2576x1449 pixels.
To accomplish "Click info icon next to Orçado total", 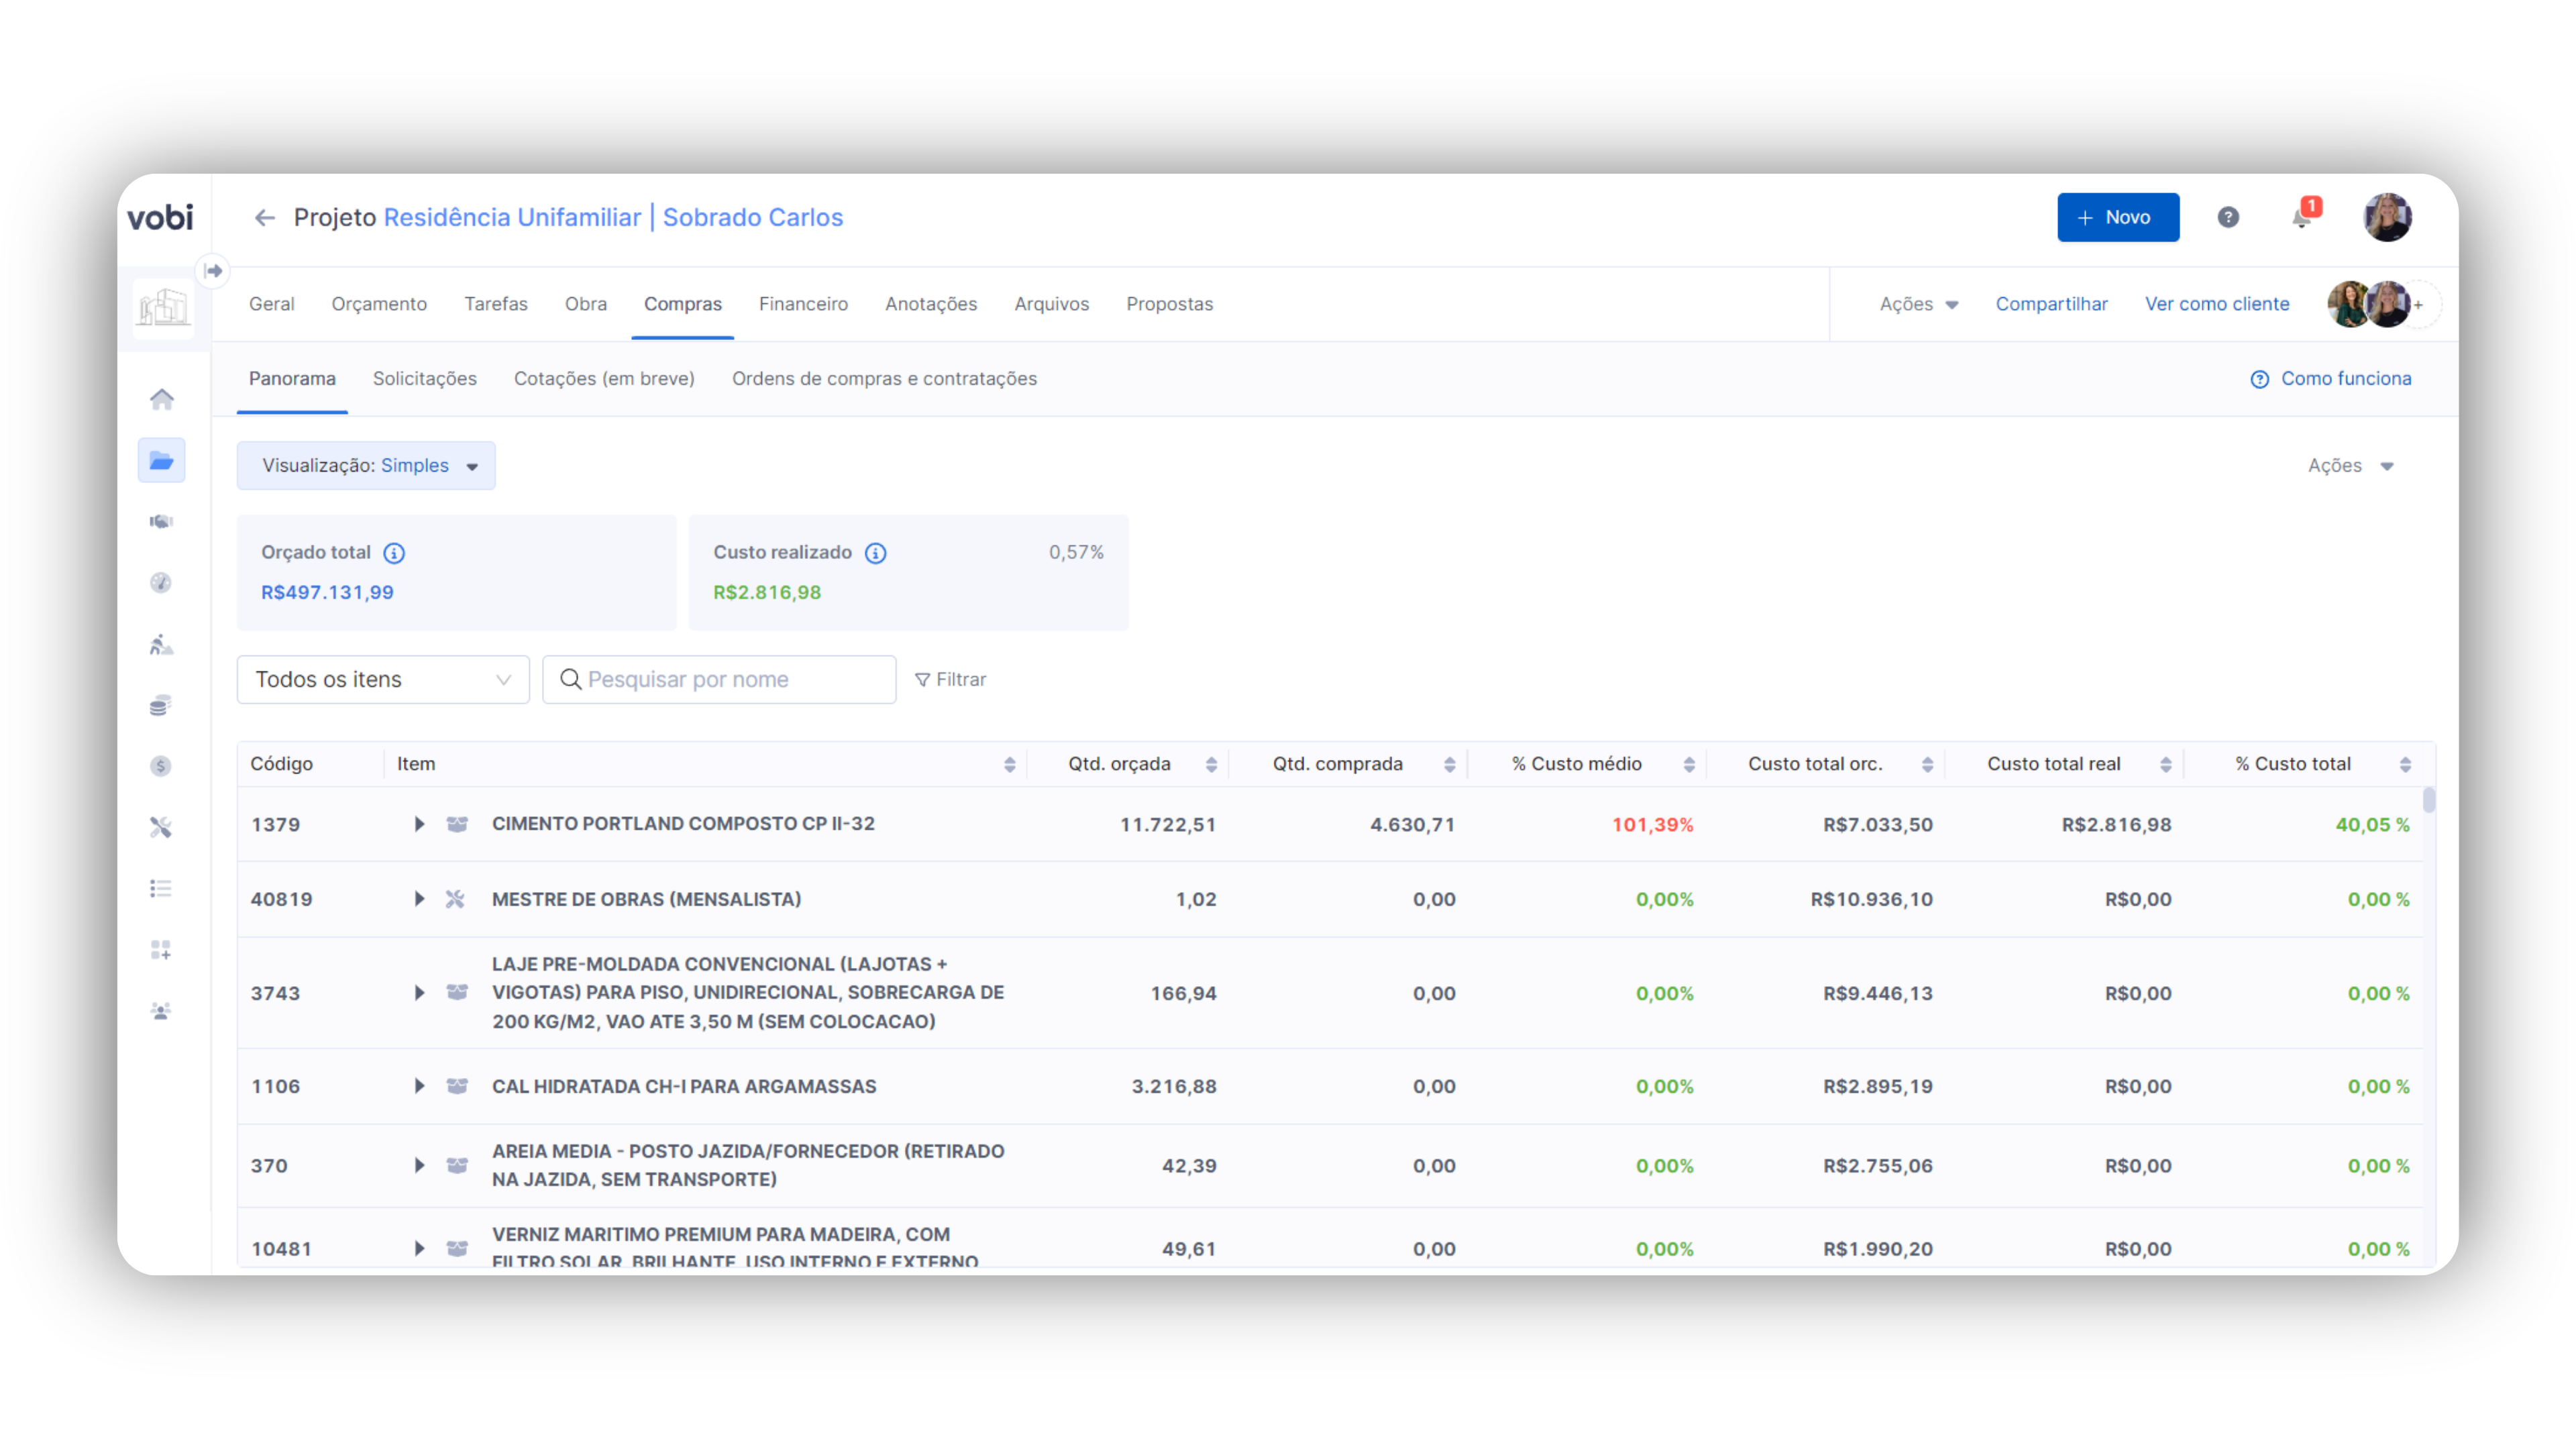I will [x=394, y=553].
